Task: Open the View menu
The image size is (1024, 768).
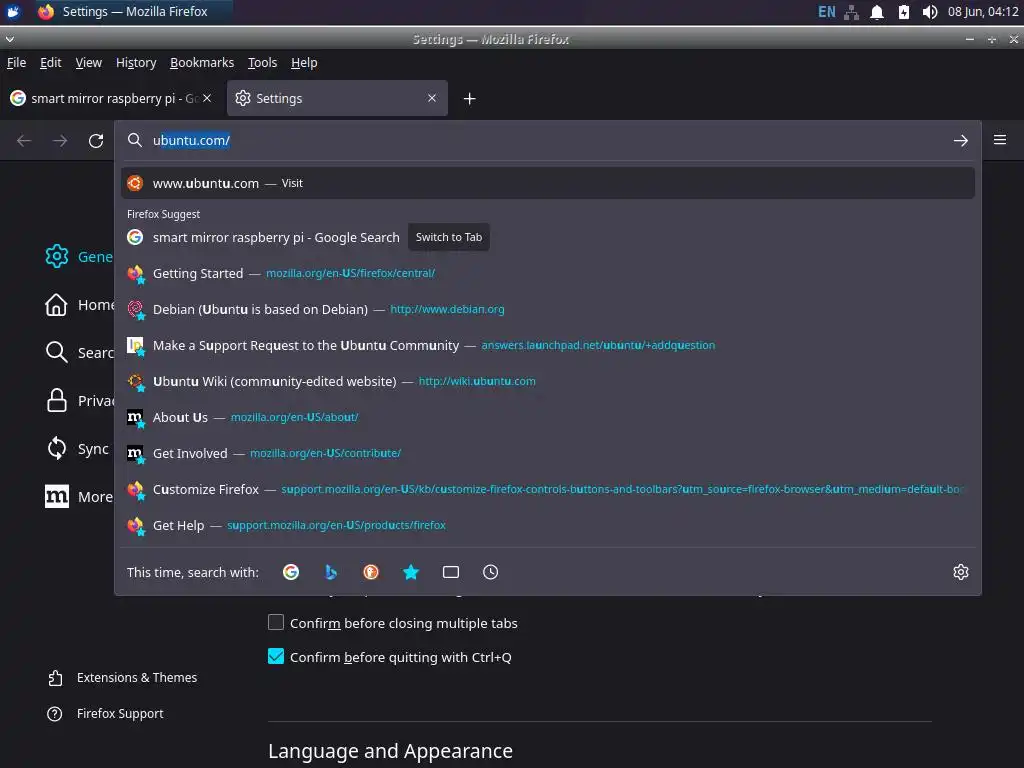Action: pyautogui.click(x=89, y=63)
